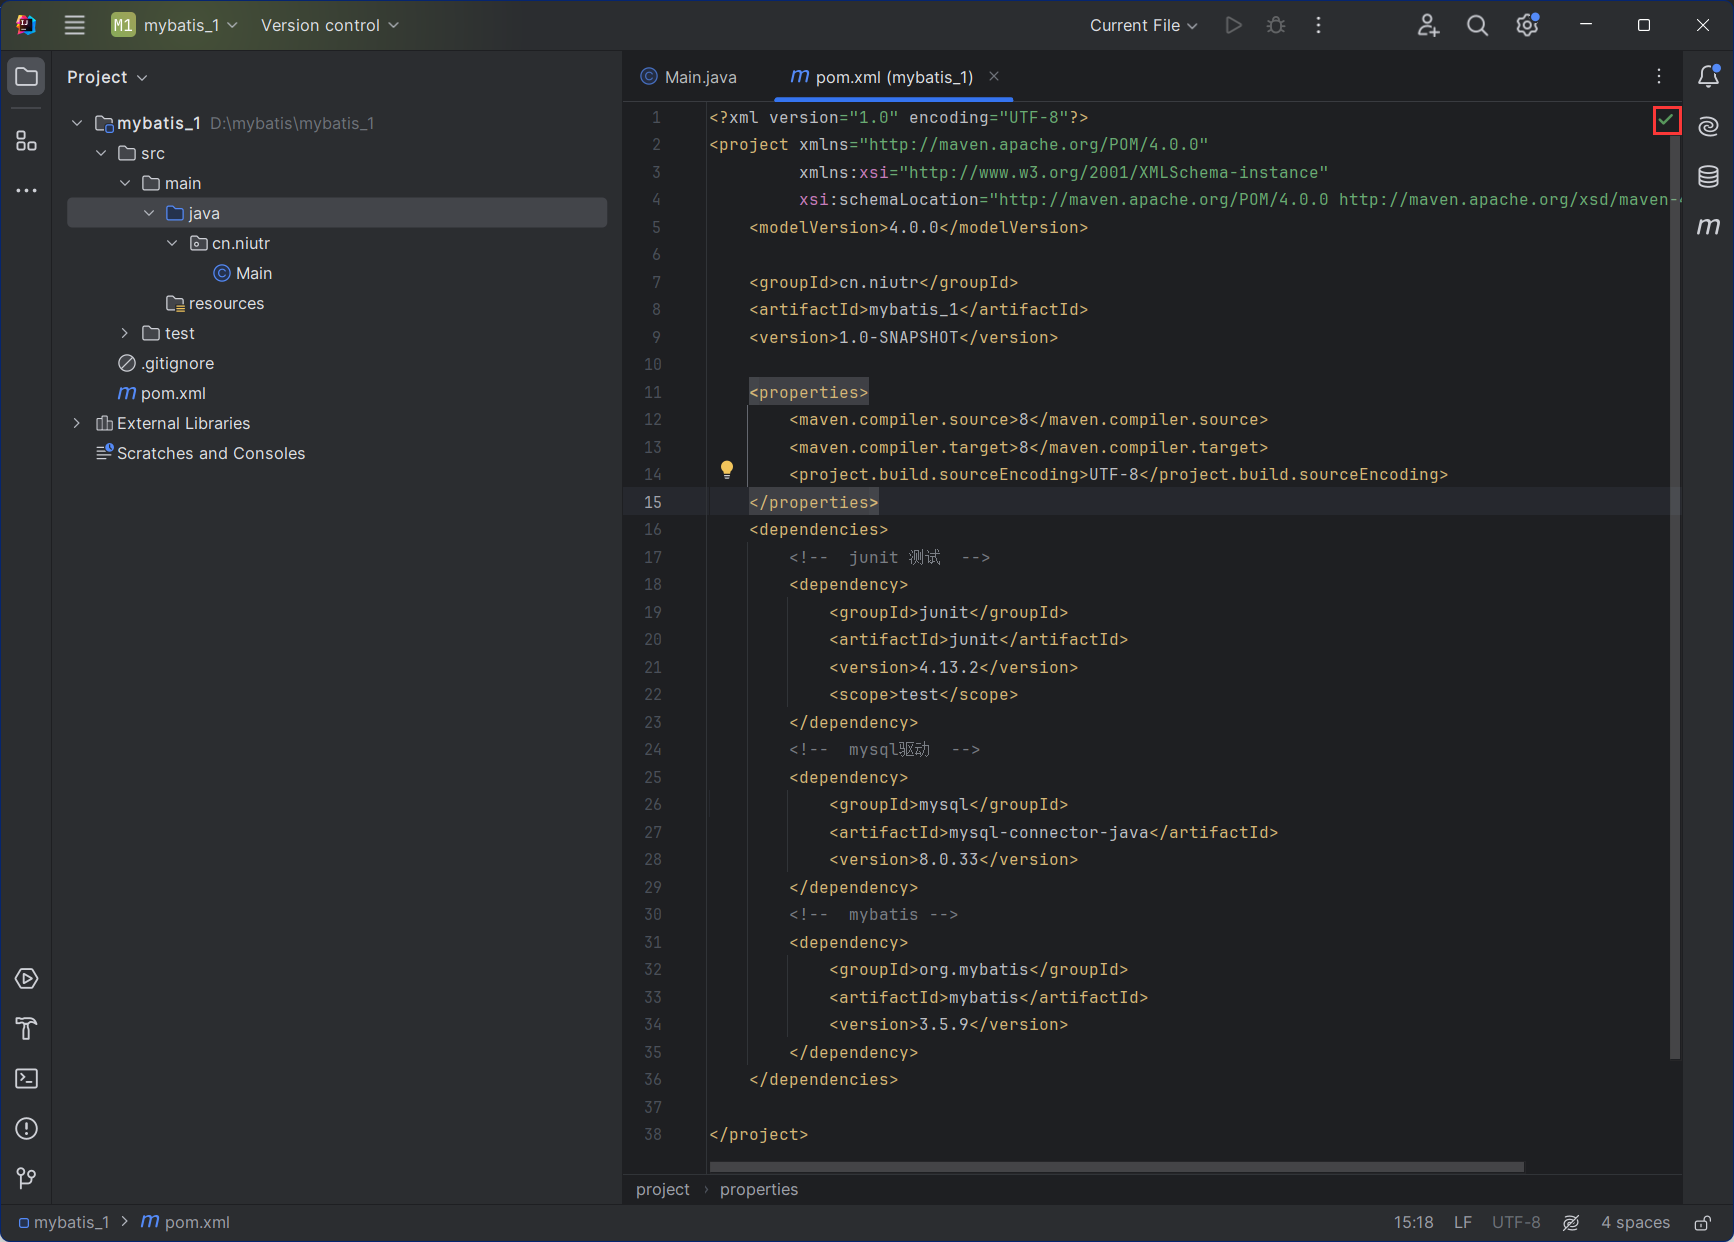Screen dimensions: 1734x1242
Task: Click the UTF-8 encoding status bar button
Action: coord(1515,1223)
